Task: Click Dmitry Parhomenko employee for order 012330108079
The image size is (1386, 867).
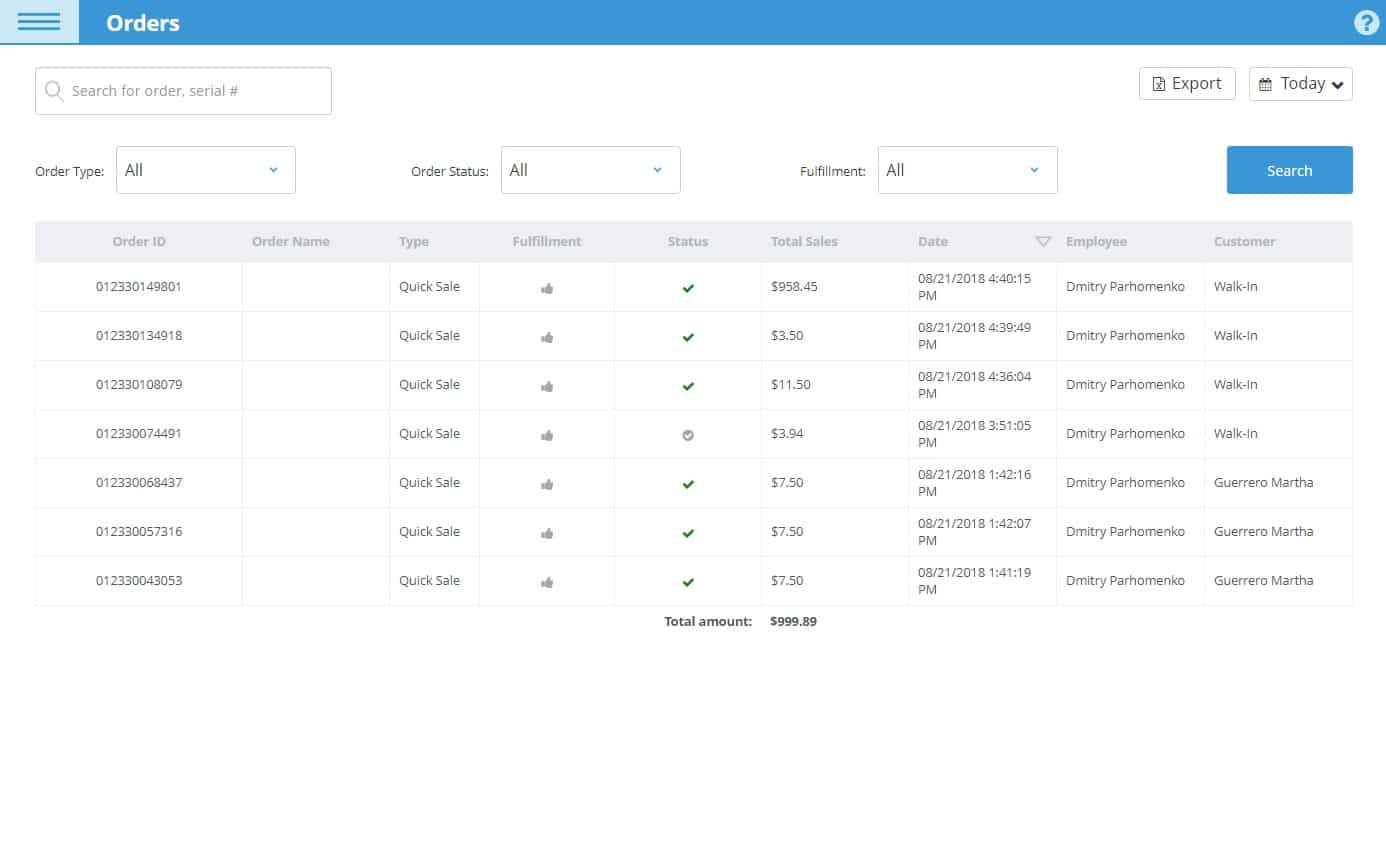Action: [x=1125, y=385]
